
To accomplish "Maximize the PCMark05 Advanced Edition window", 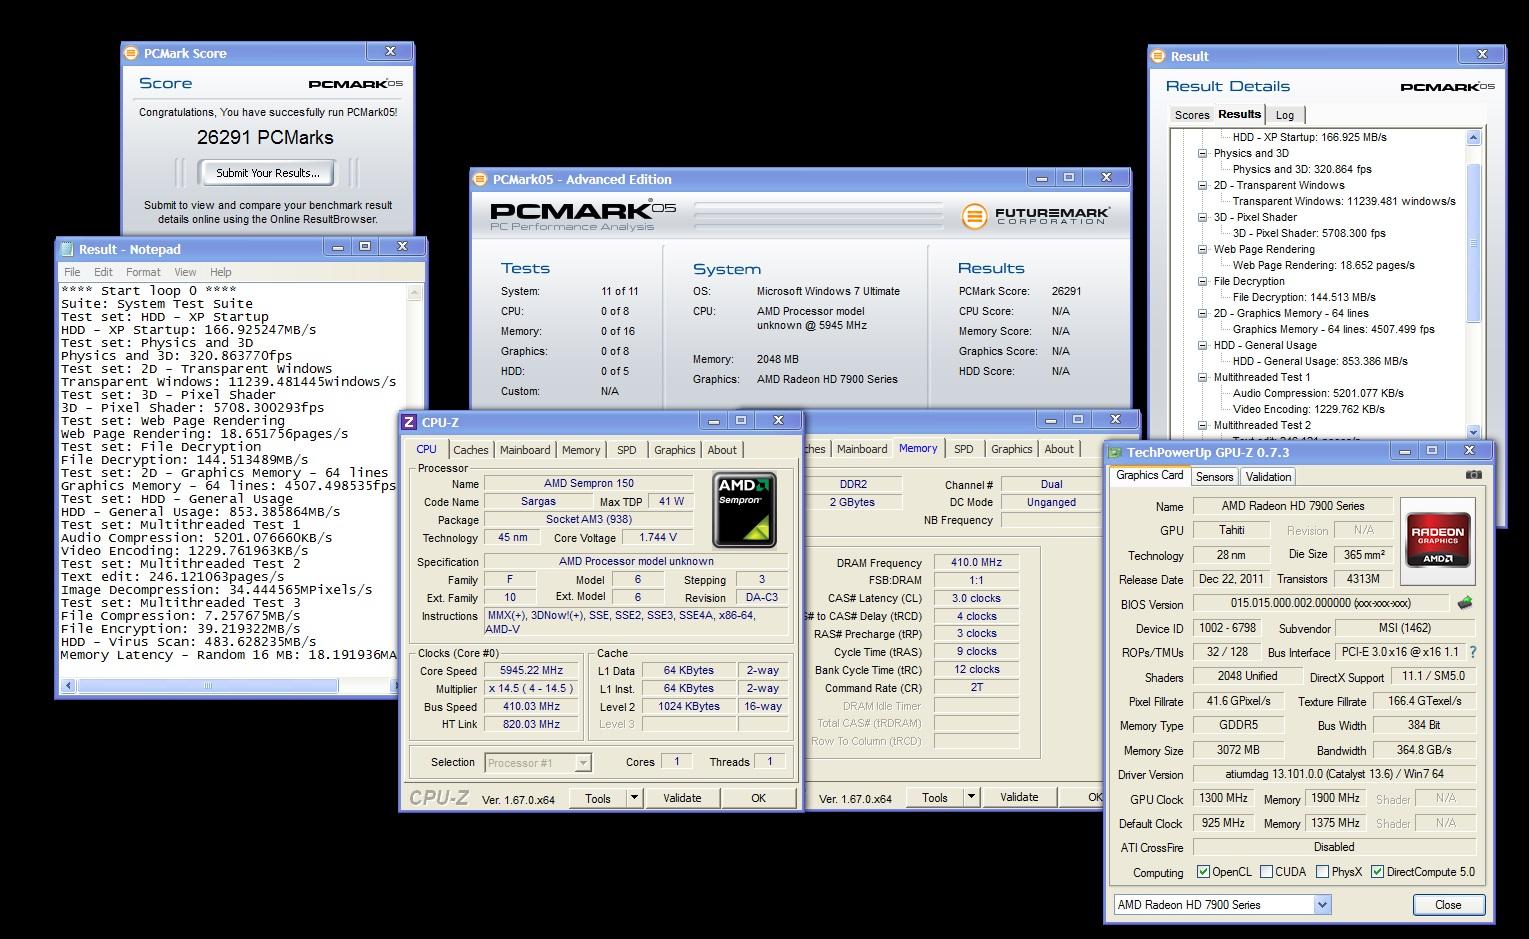I will (1069, 177).
